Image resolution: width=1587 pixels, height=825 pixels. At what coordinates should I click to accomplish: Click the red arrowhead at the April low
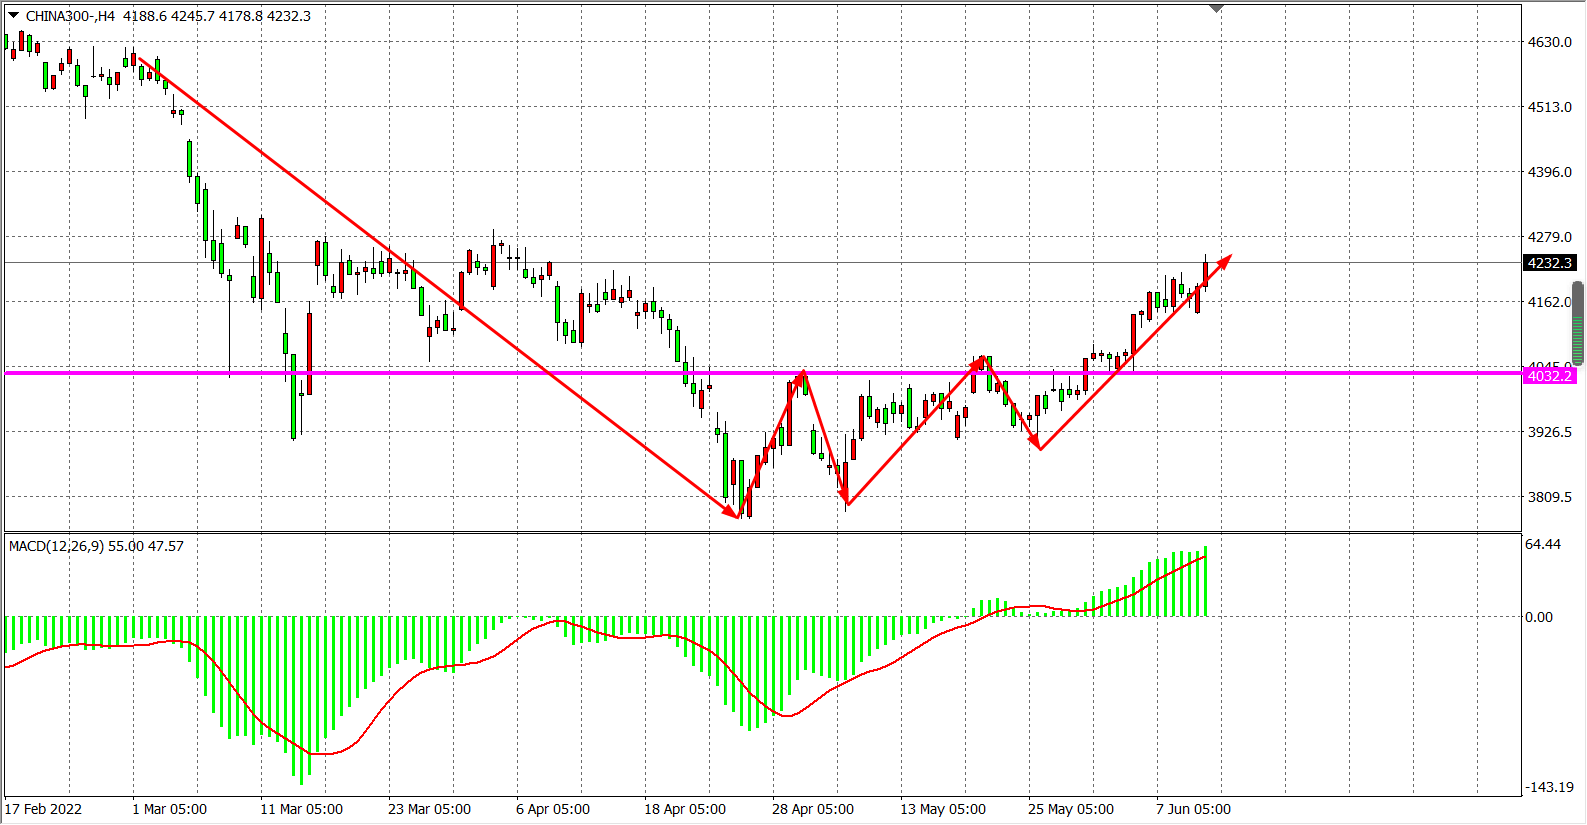(733, 513)
